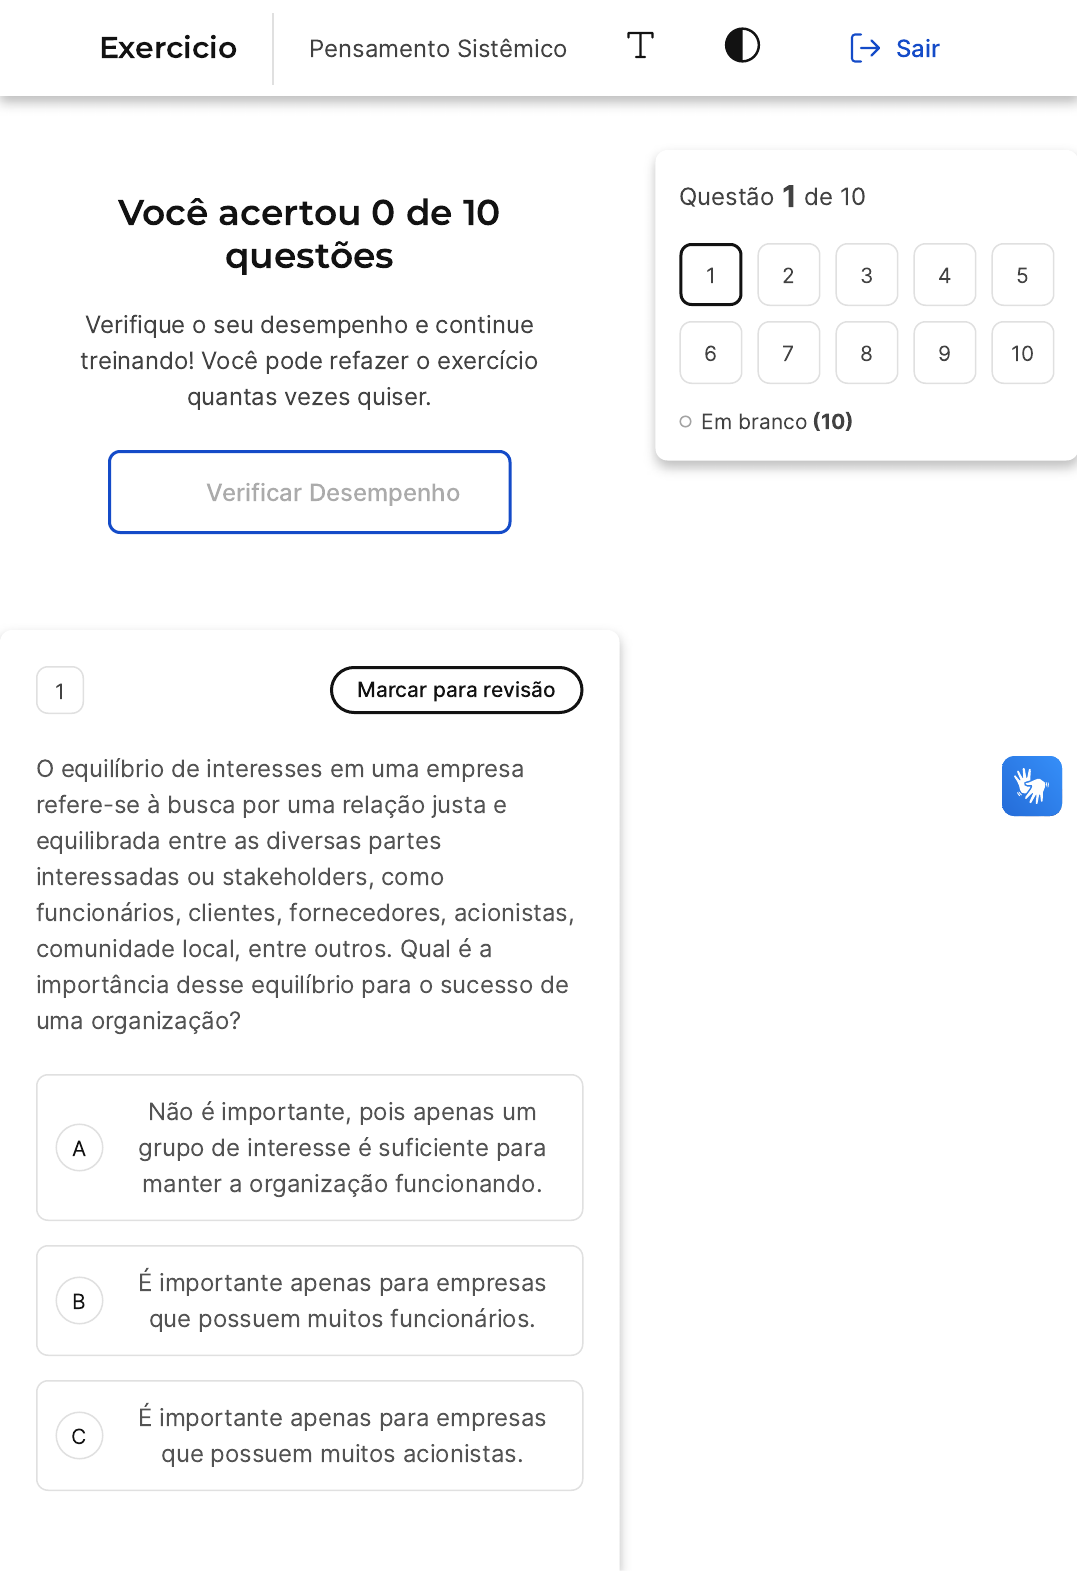Click the Sair logout icon
Screen dimensions: 1078x1571
[x=864, y=48]
